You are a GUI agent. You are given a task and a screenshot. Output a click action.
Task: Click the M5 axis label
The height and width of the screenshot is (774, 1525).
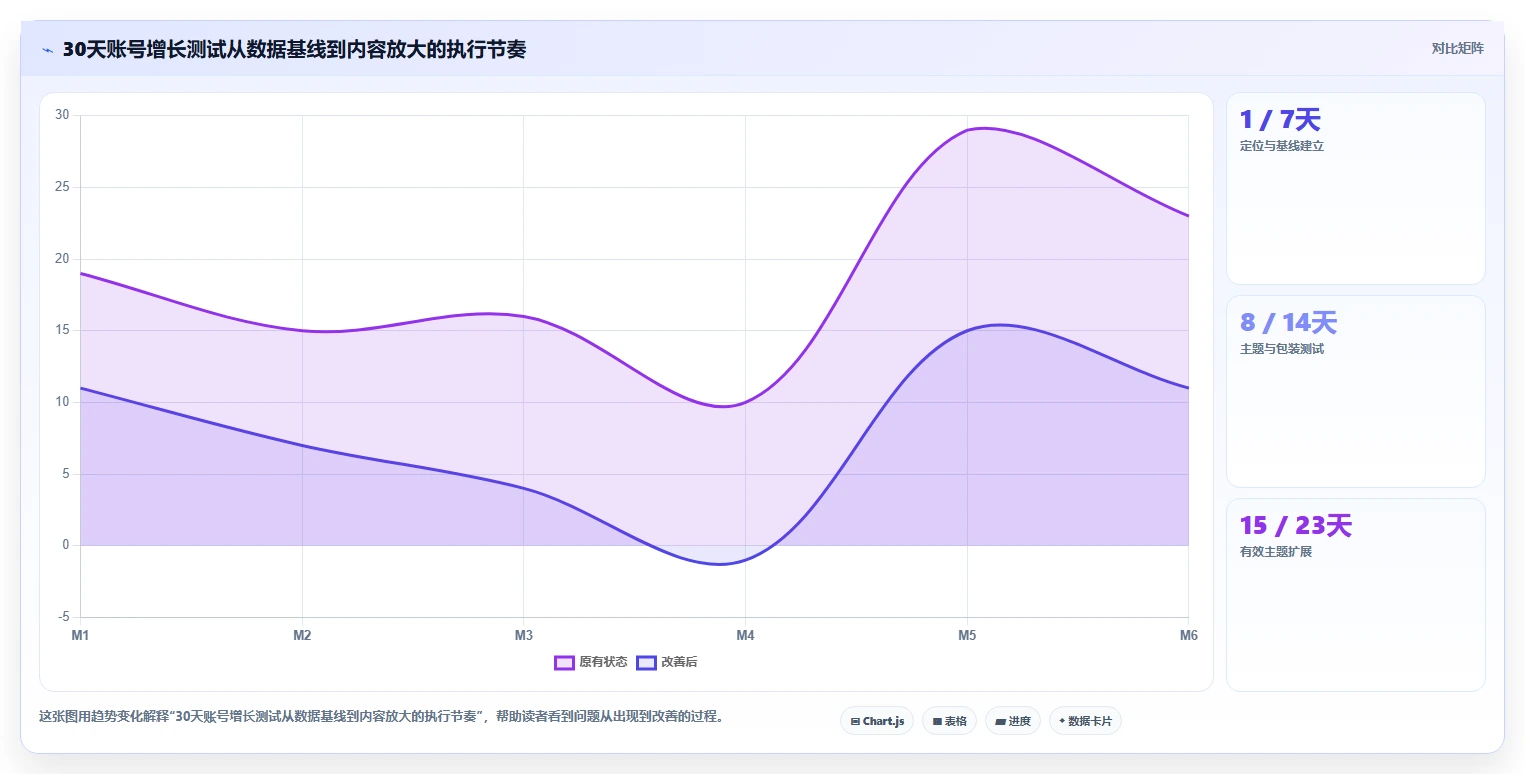pyautogui.click(x=967, y=635)
